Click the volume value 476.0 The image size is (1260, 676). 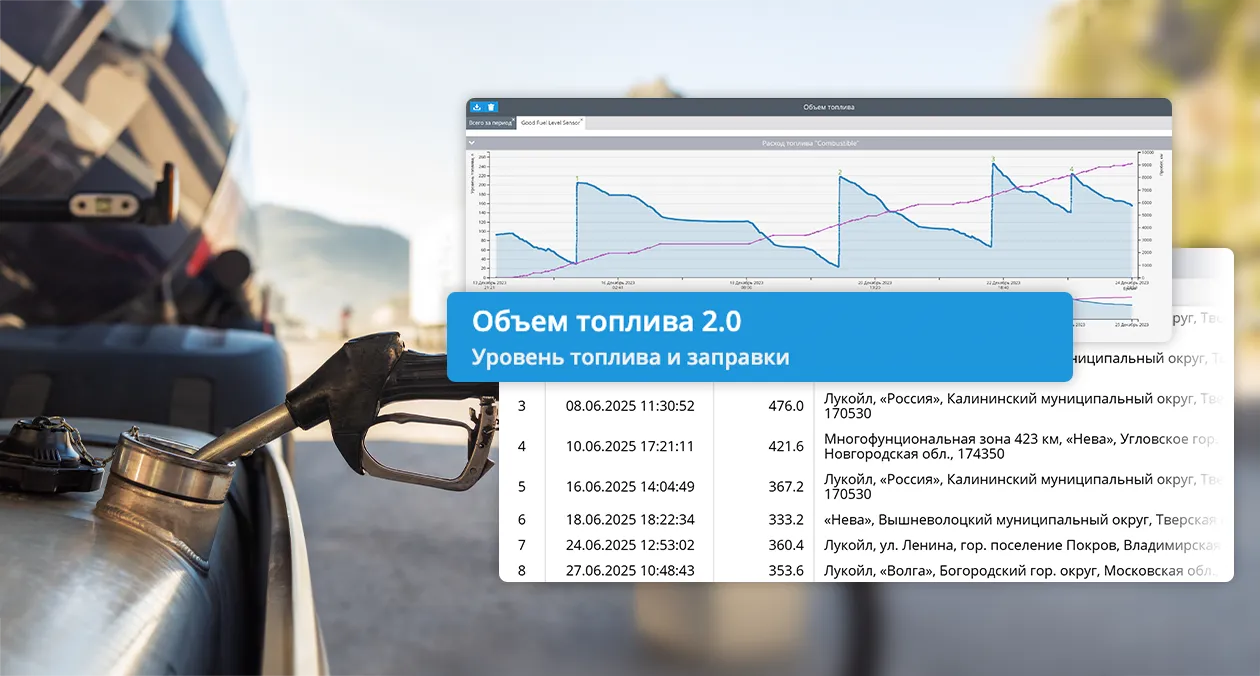pos(786,406)
